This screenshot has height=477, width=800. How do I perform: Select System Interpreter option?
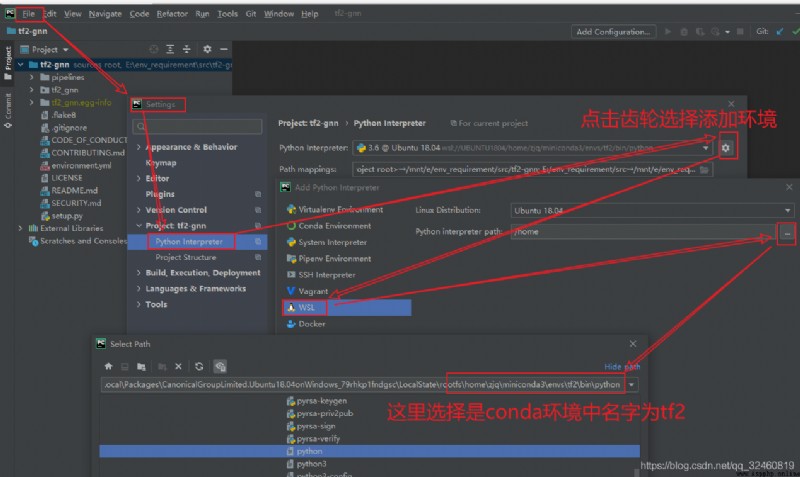pos(327,242)
